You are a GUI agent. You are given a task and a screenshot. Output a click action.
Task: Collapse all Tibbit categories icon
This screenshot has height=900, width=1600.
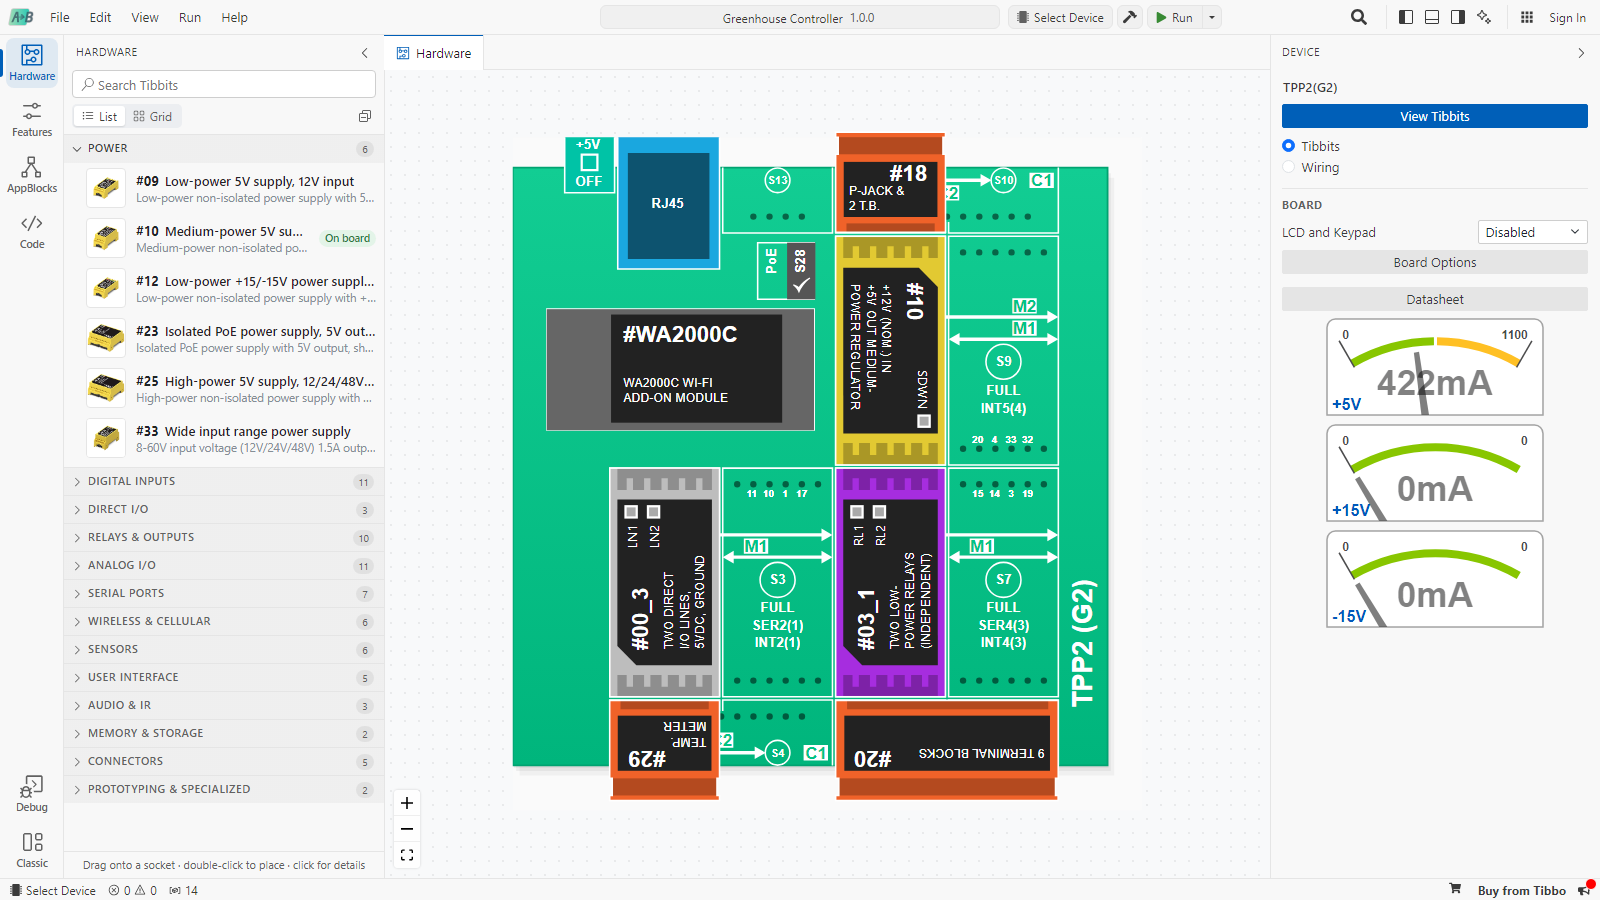point(365,116)
